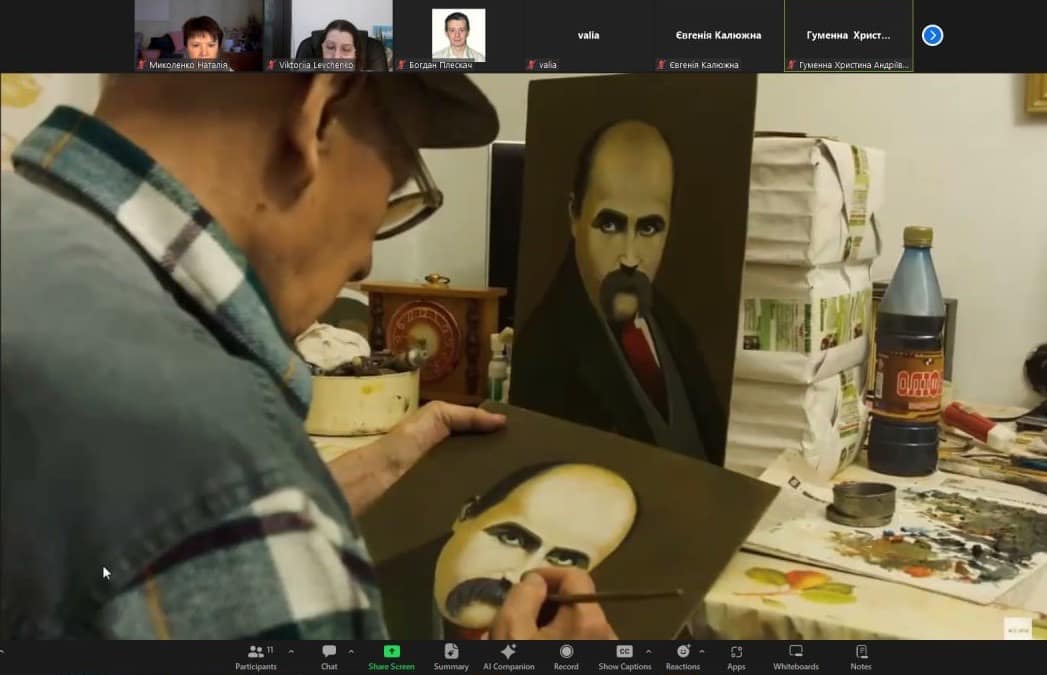Expand the Participants options arrow
Image resolution: width=1047 pixels, height=675 pixels.
coord(291,651)
